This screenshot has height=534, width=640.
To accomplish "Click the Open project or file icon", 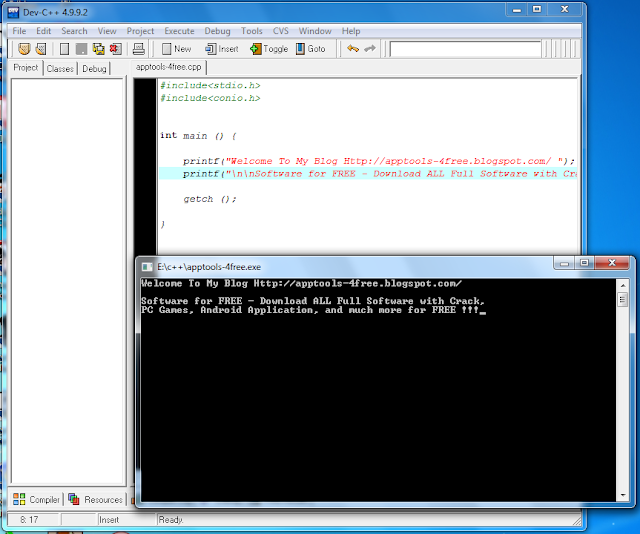I will click(x=41, y=49).
